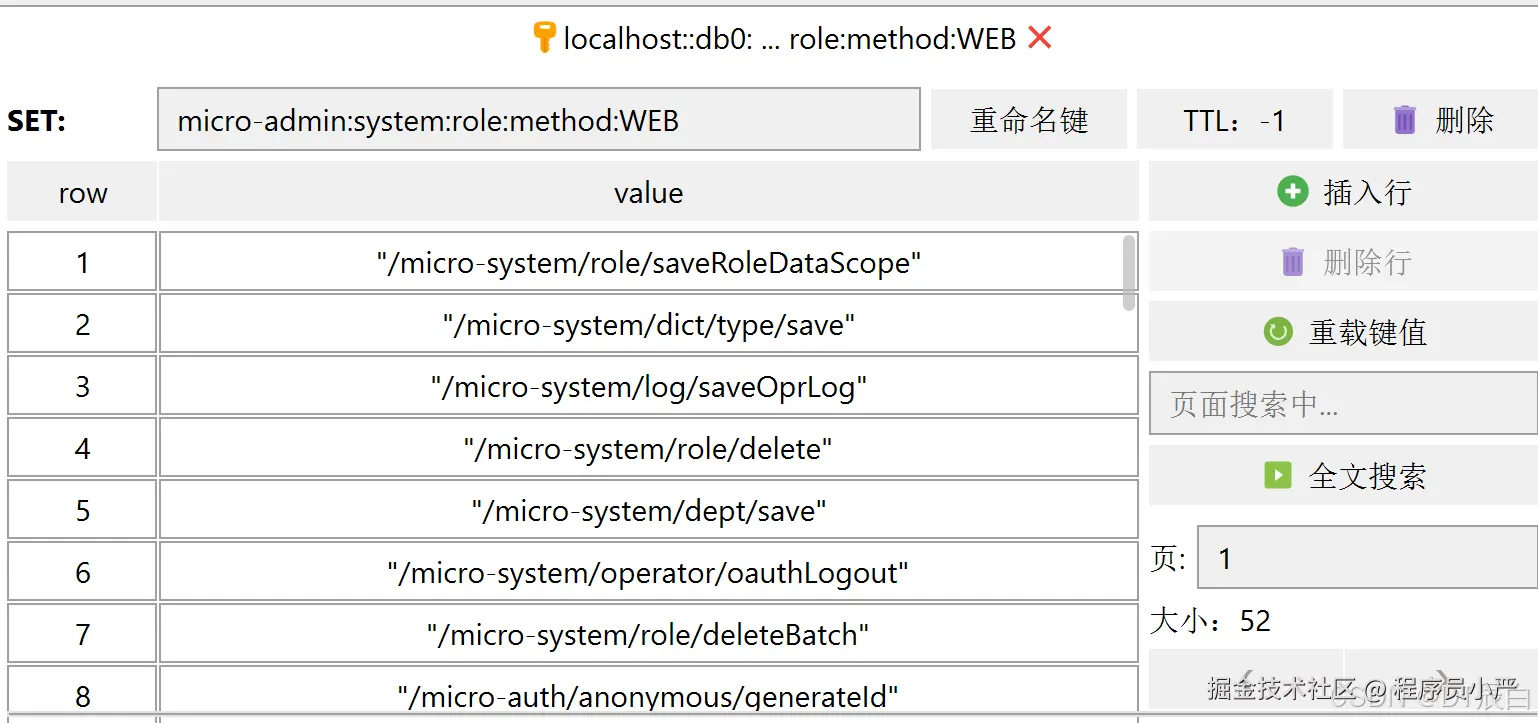Select row number 4 cell
This screenshot has height=723, width=1538.
[82, 449]
